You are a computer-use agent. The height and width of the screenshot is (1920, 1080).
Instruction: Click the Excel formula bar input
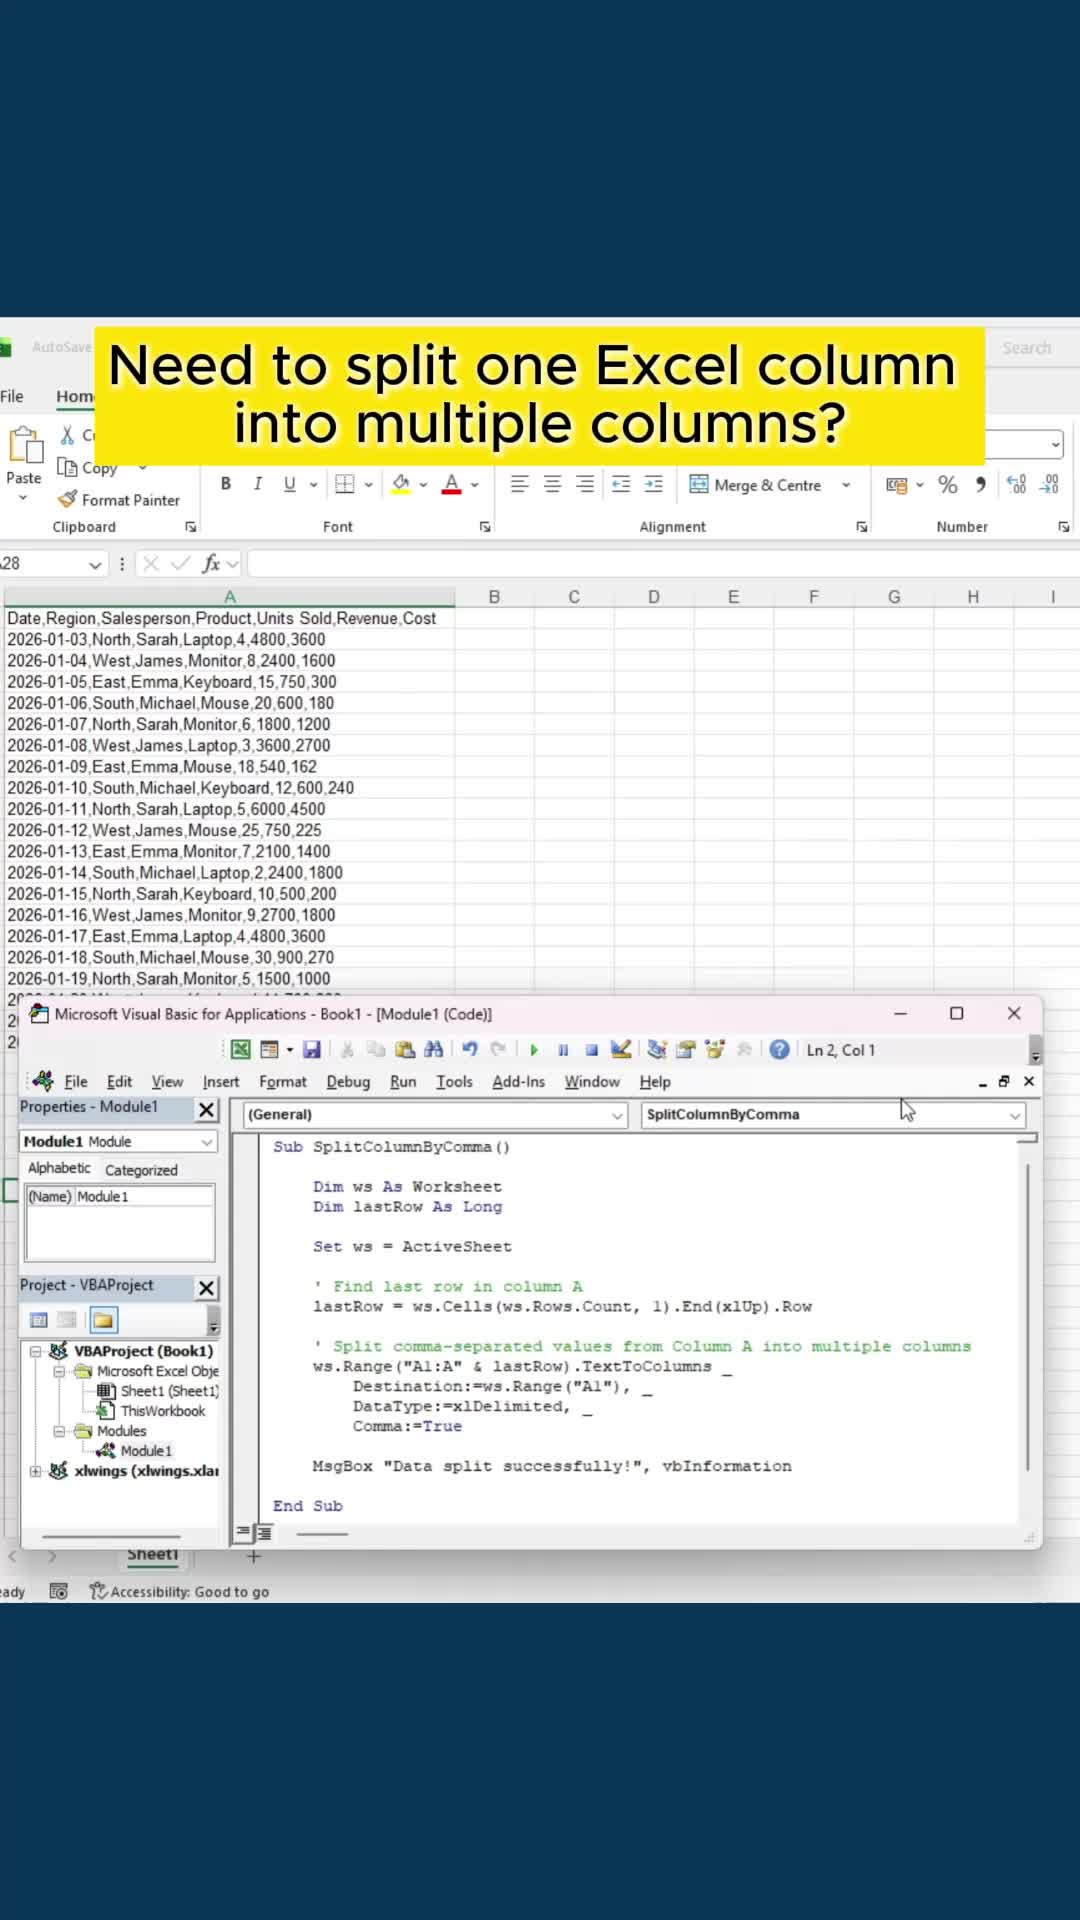pos(662,564)
